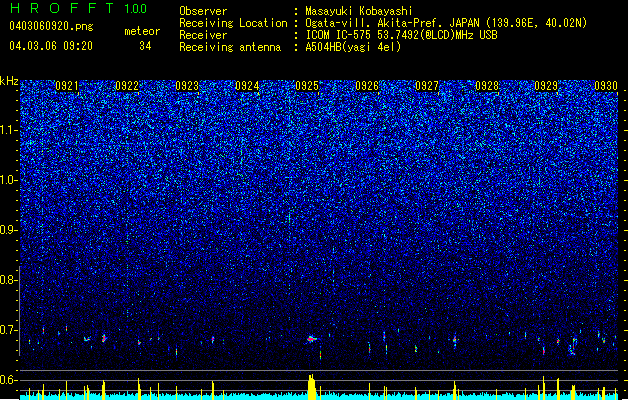This screenshot has height=400, width=629.
Task: Click the 'Observer' field label
Action: coord(203,11)
